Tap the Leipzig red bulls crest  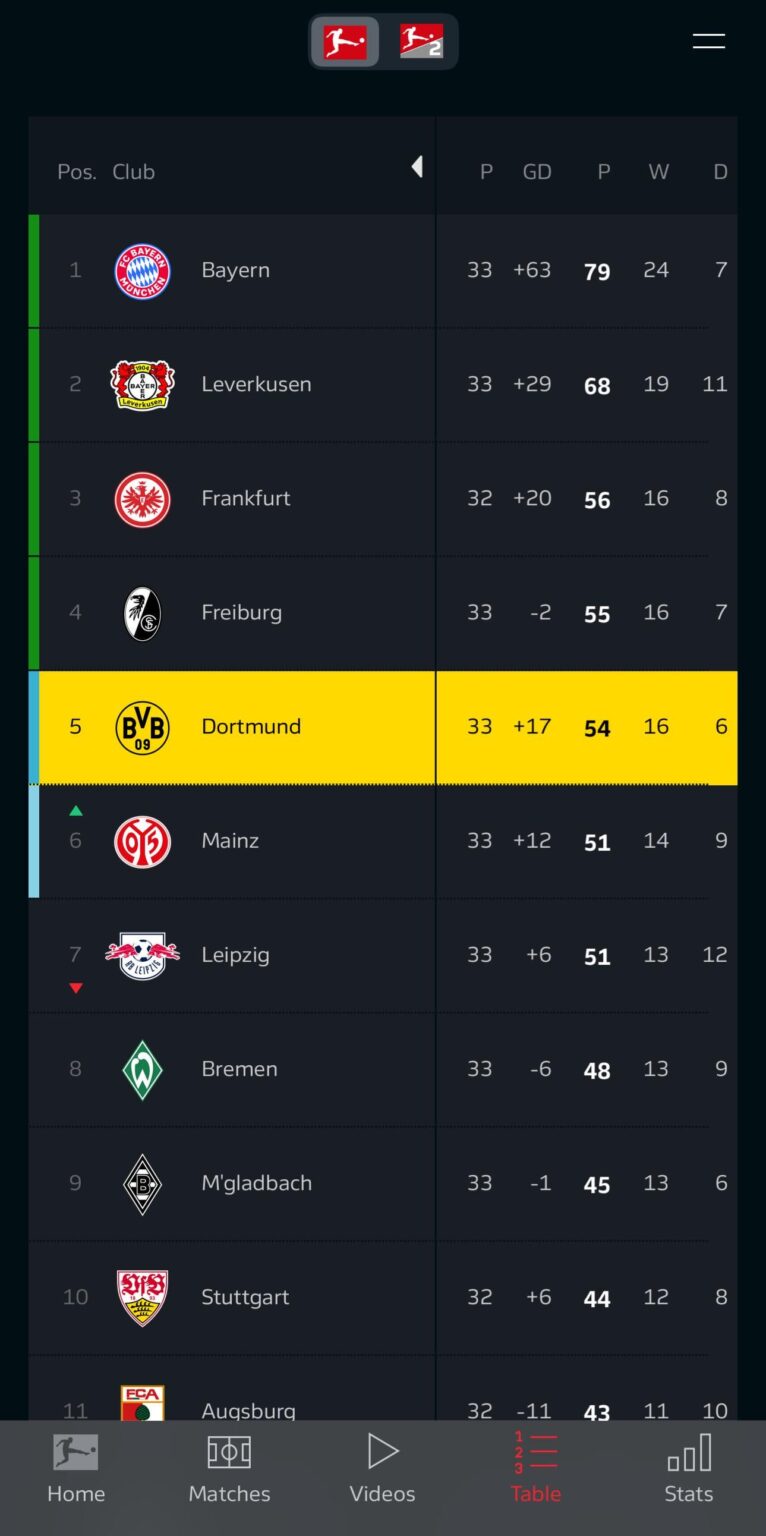(x=142, y=955)
